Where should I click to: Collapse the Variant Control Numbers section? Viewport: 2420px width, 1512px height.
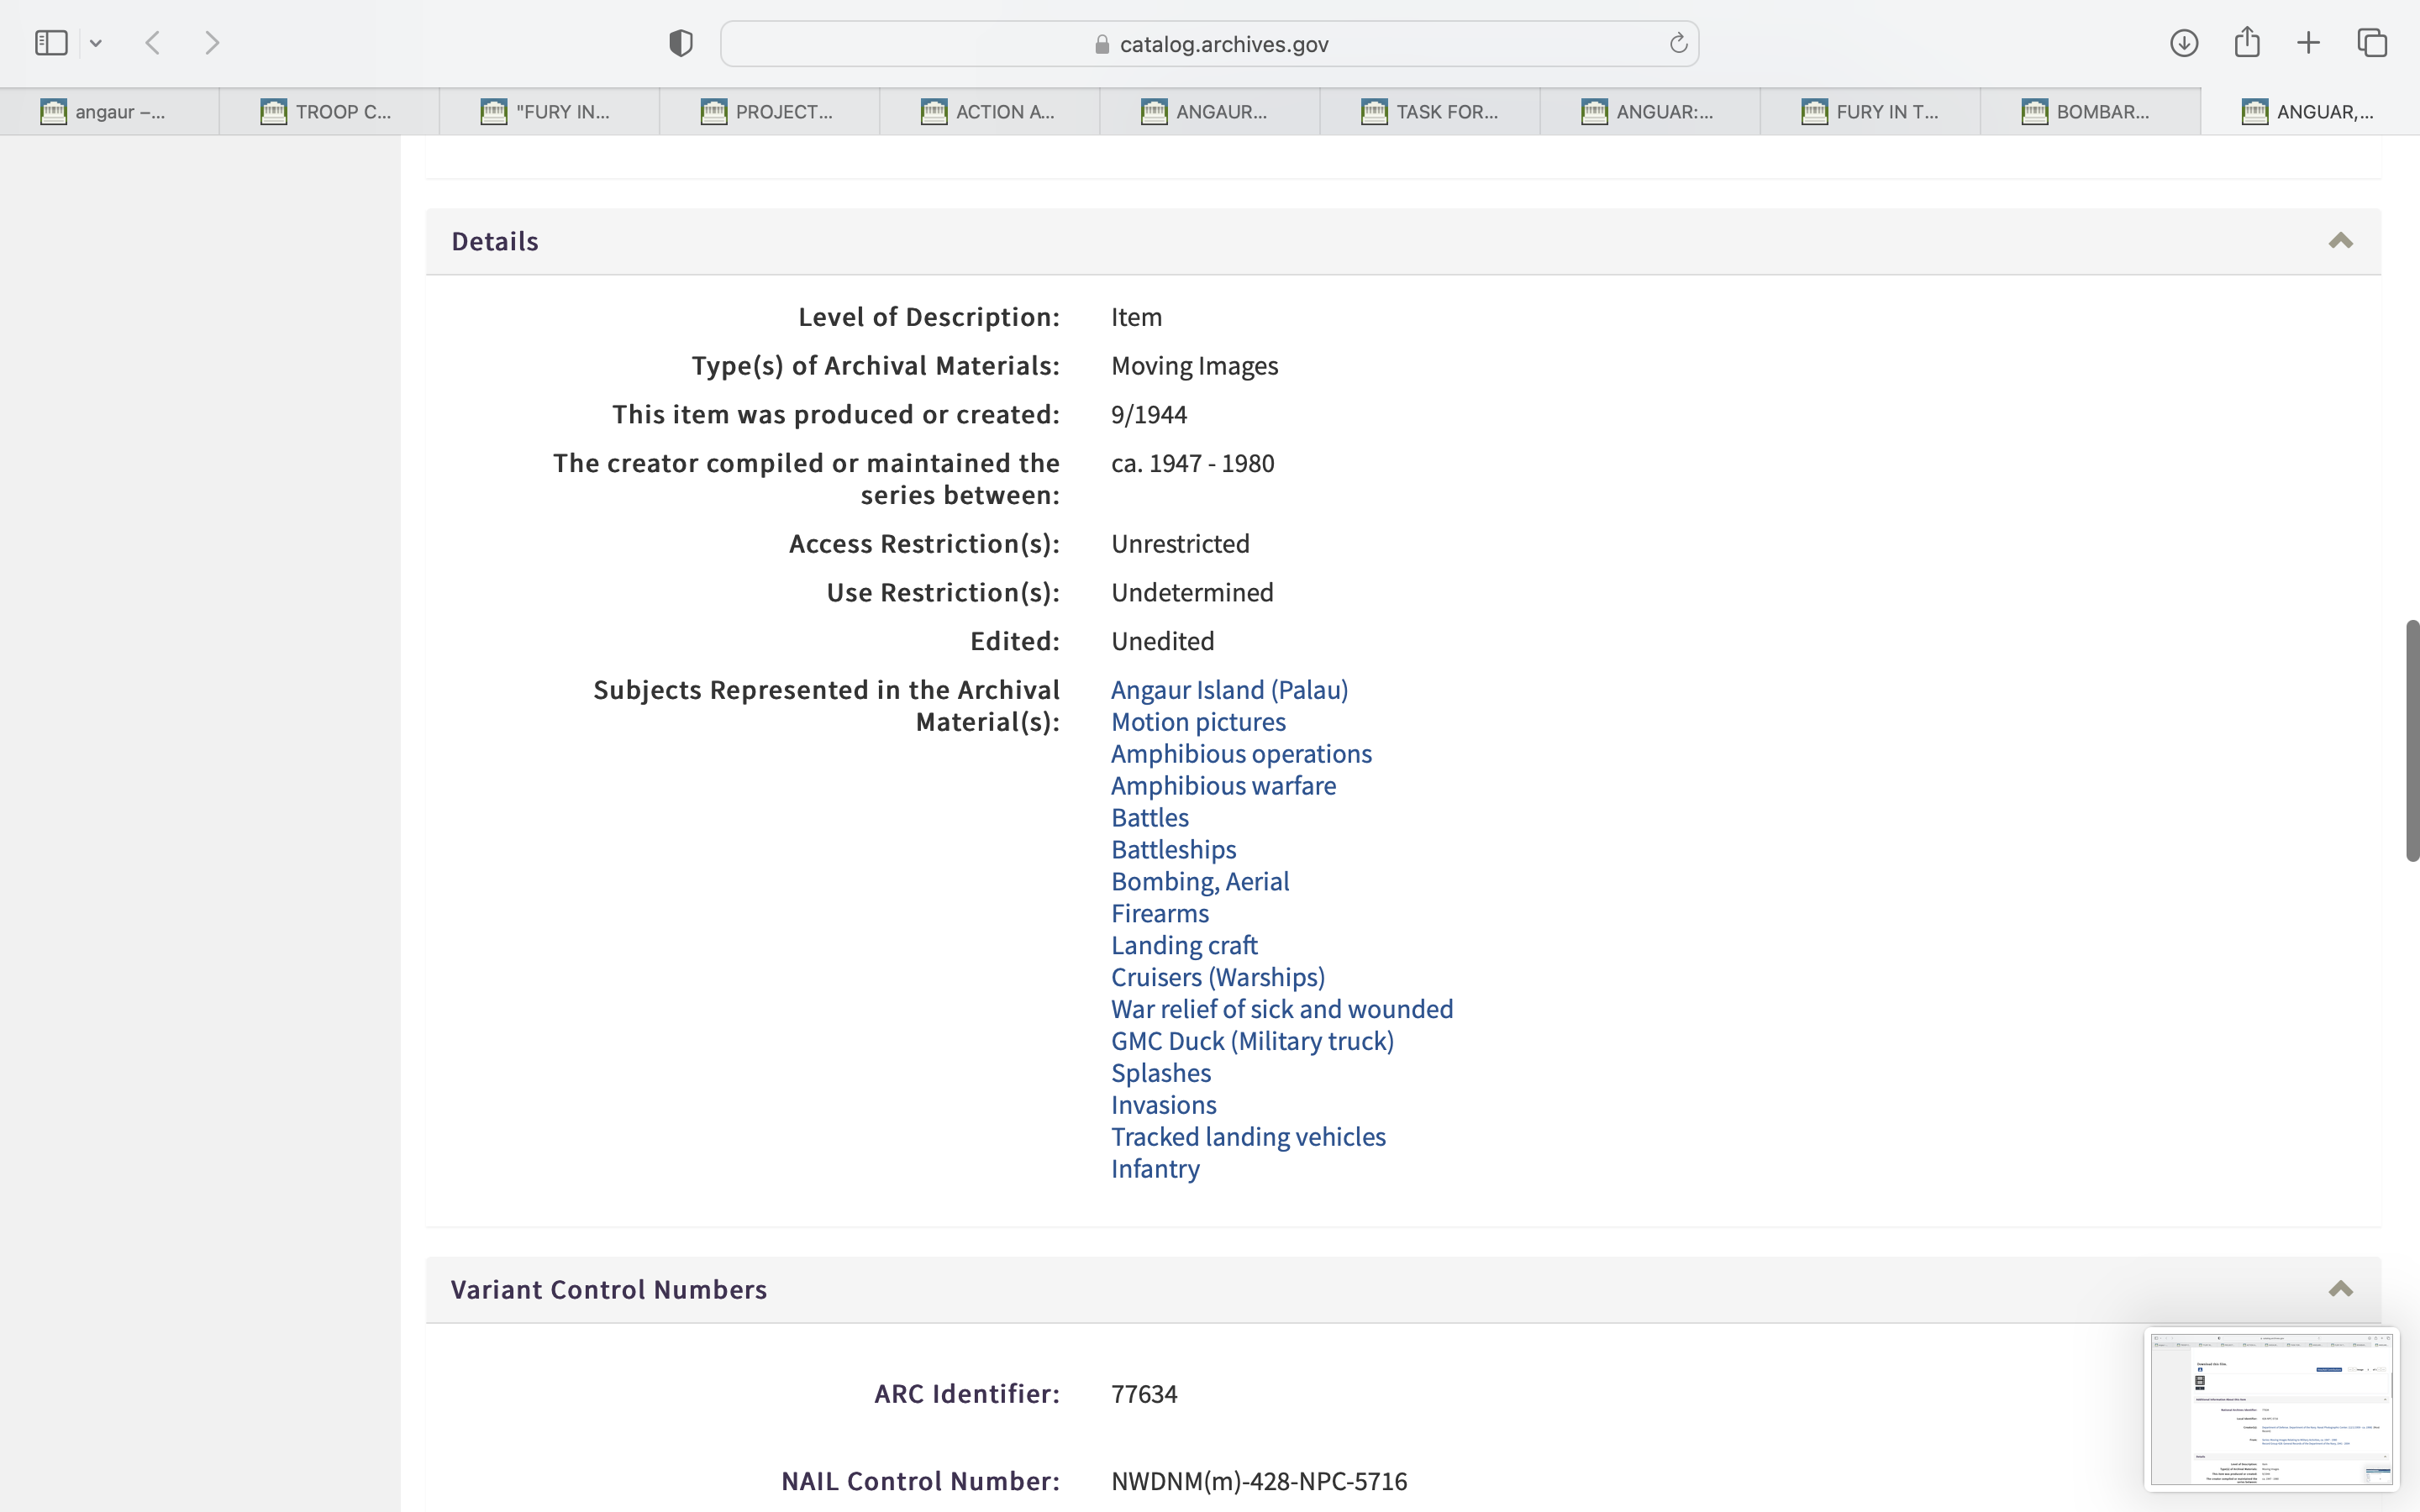coord(2340,1289)
